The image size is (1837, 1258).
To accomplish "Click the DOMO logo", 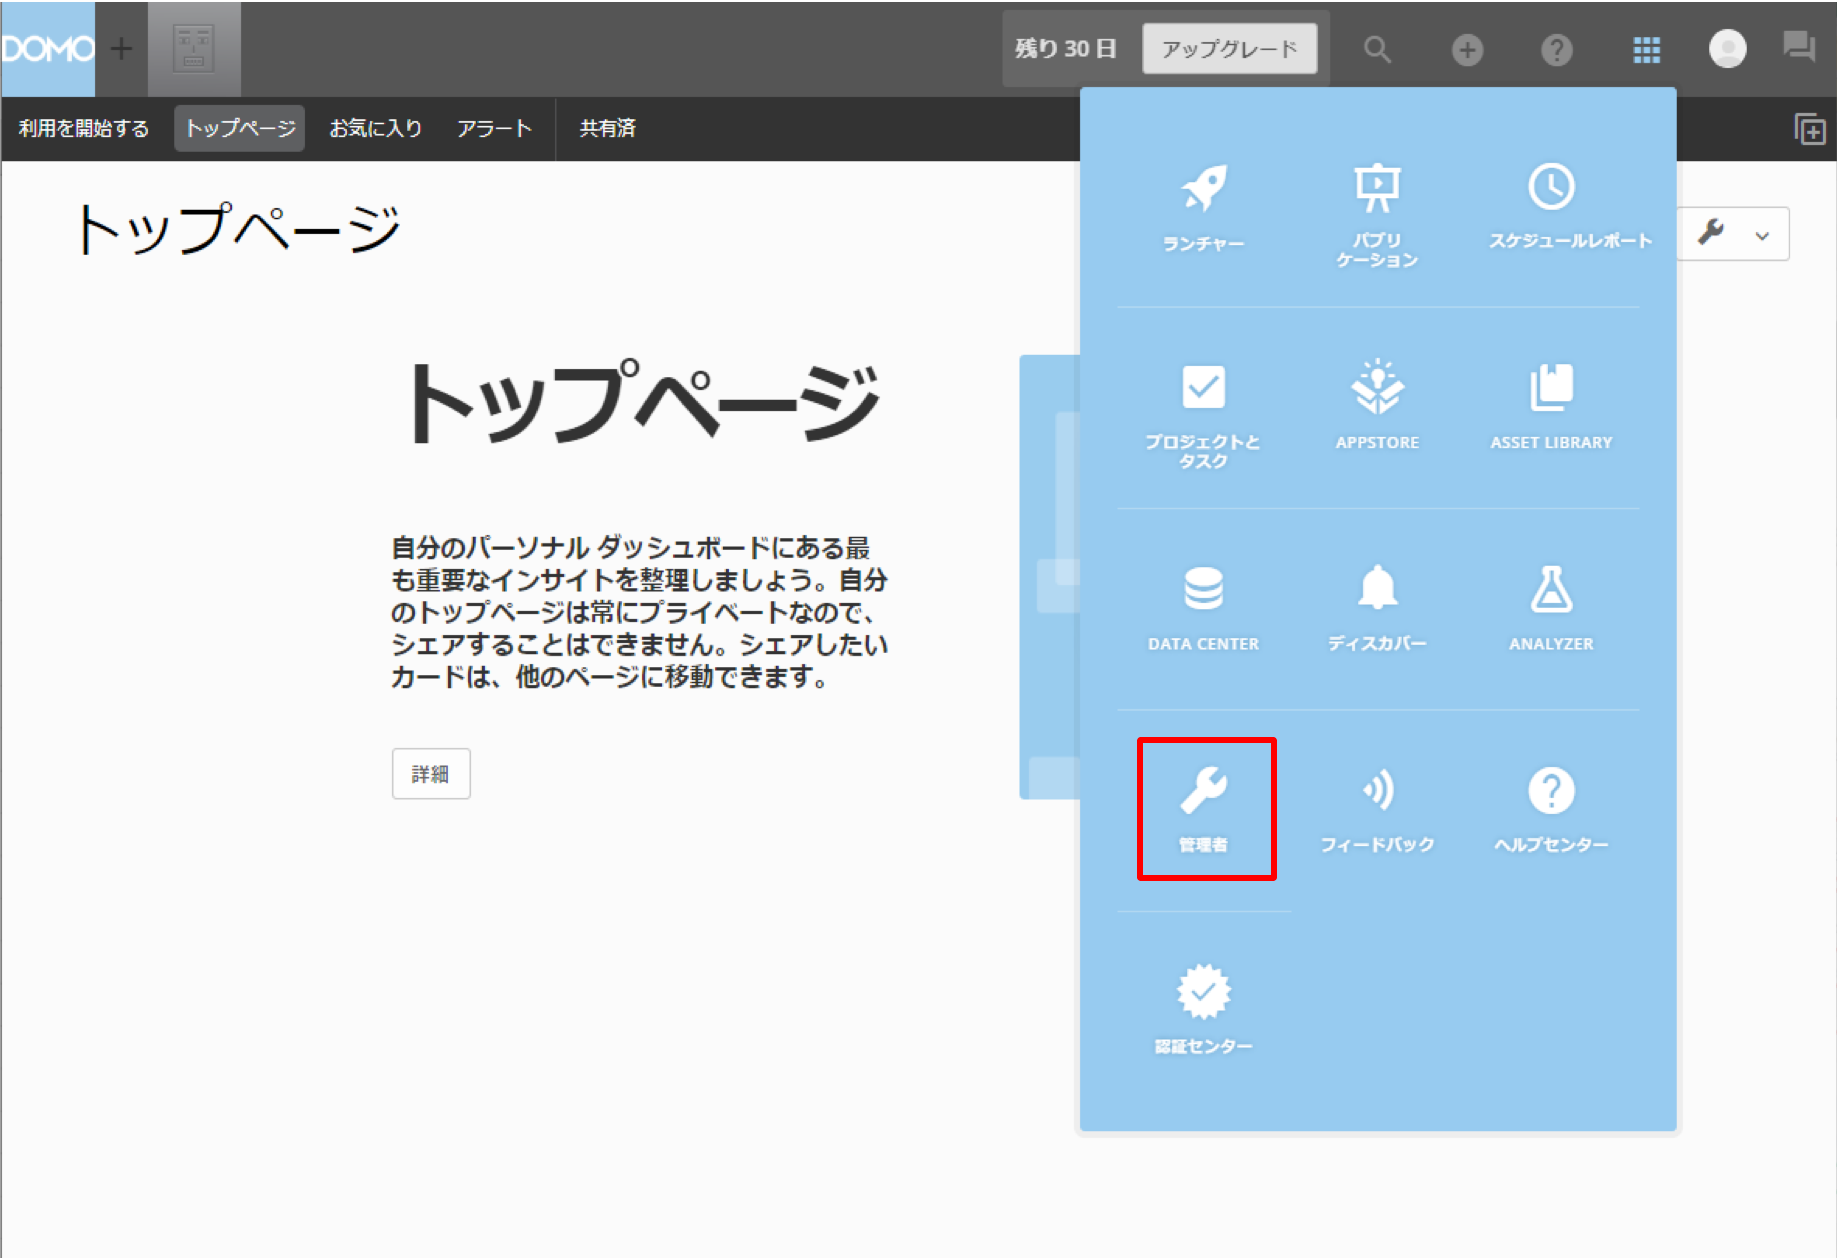I will pos(47,48).
